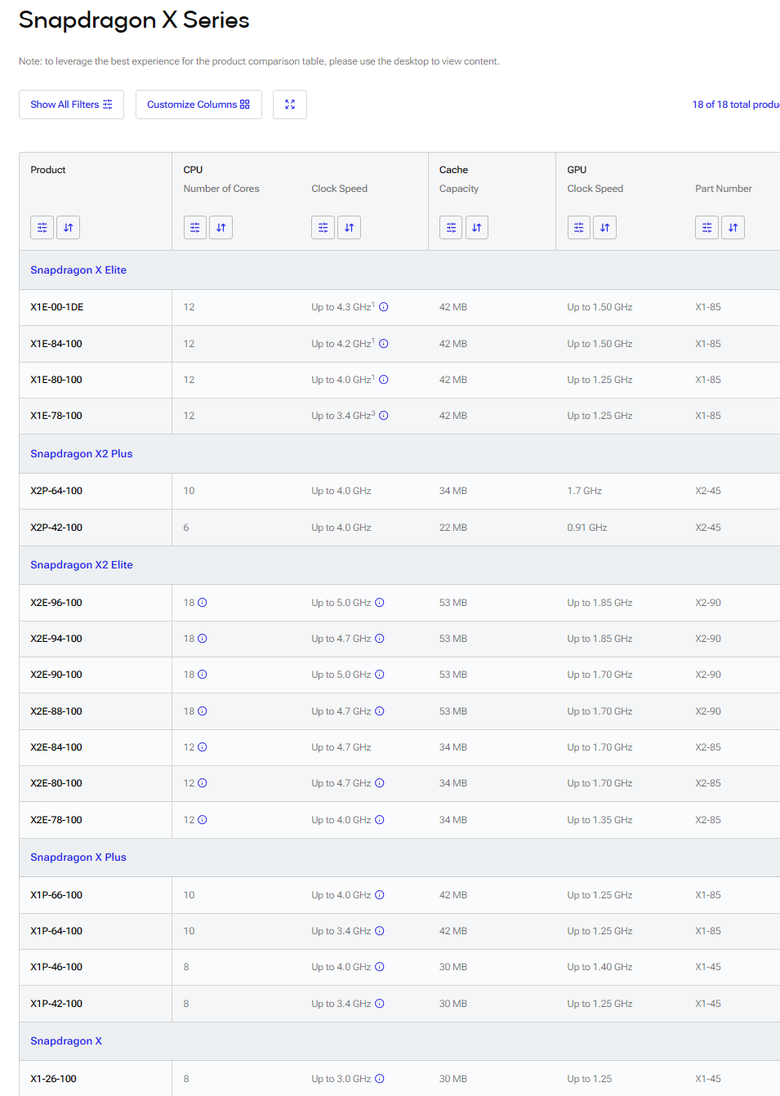This screenshot has width=780, height=1096.
Task: Click the '18 of 18 total' count text
Action: pos(736,104)
